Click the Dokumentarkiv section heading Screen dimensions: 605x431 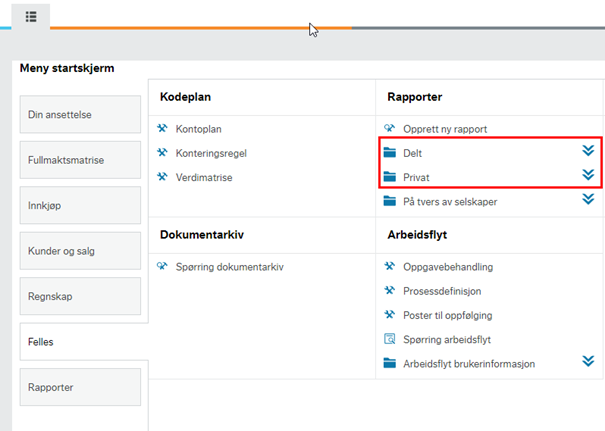[202, 235]
